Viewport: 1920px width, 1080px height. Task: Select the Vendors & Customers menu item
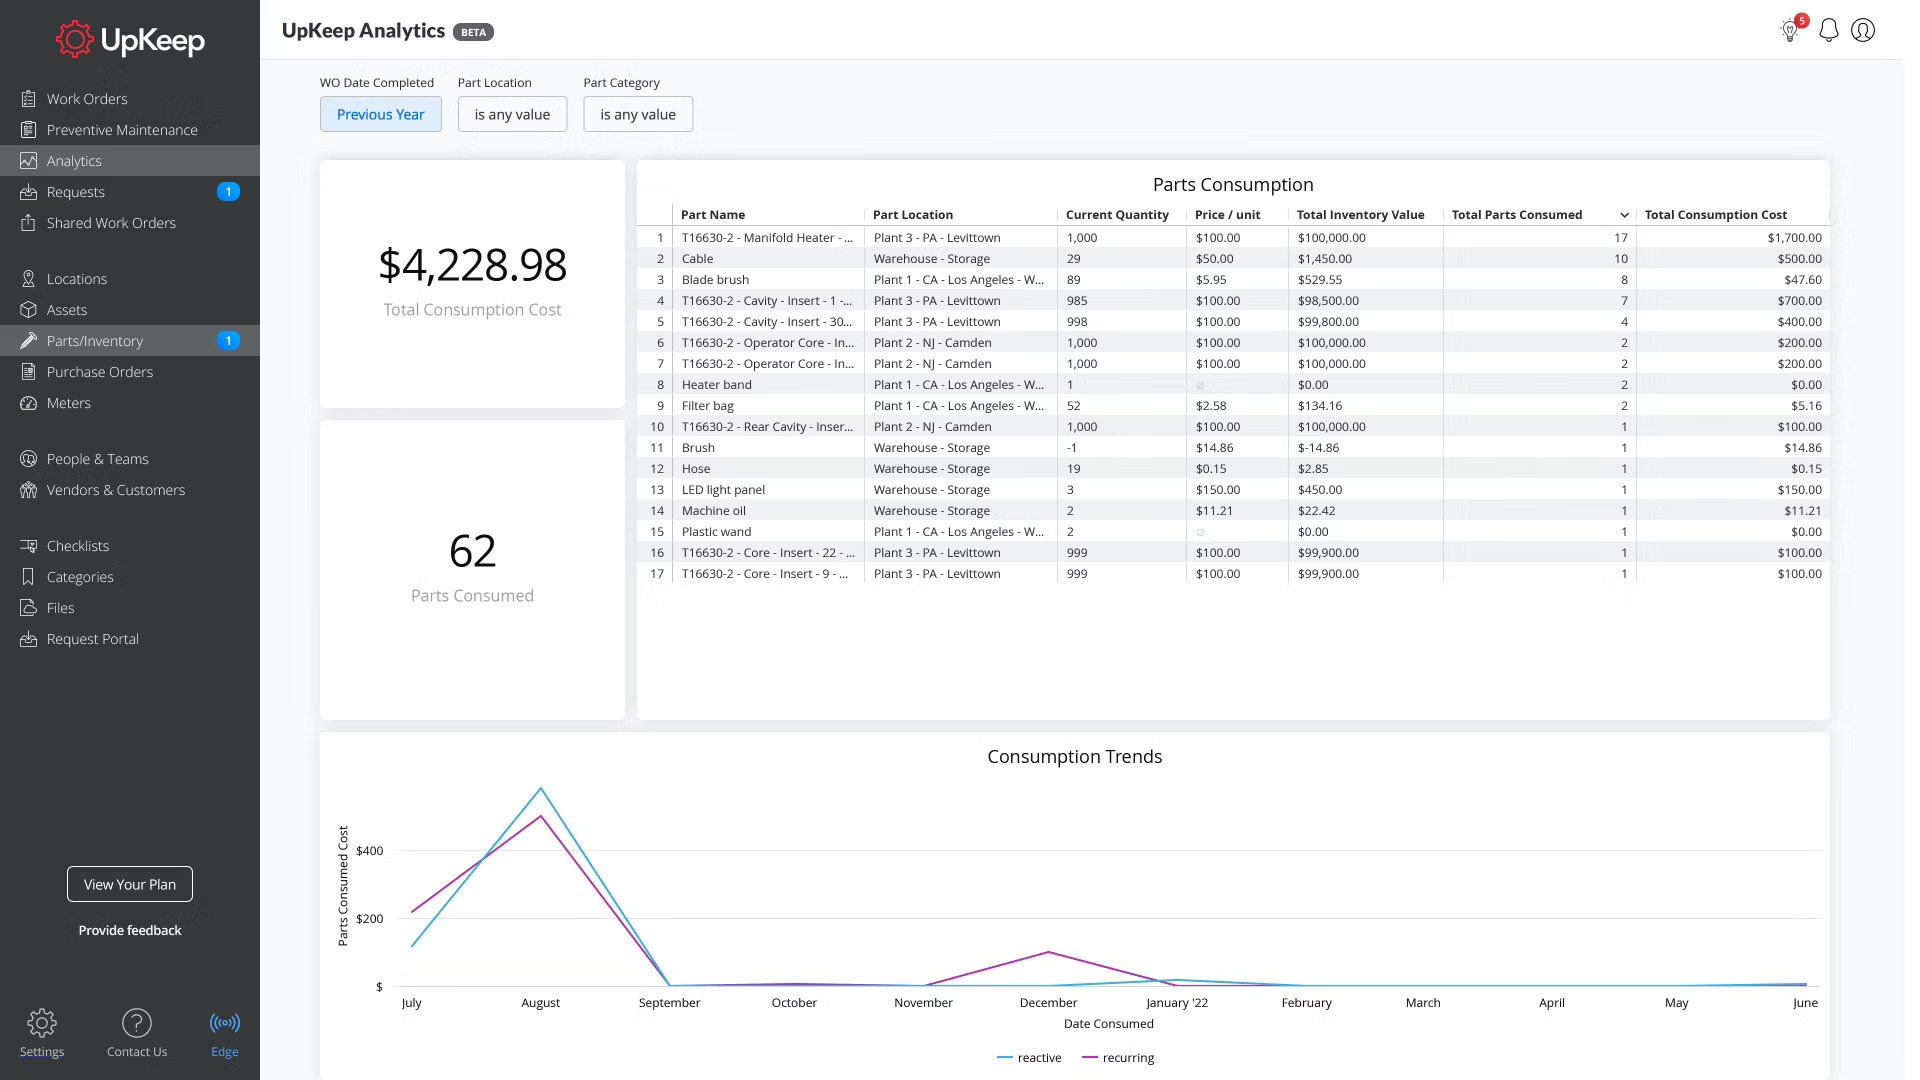tap(116, 489)
